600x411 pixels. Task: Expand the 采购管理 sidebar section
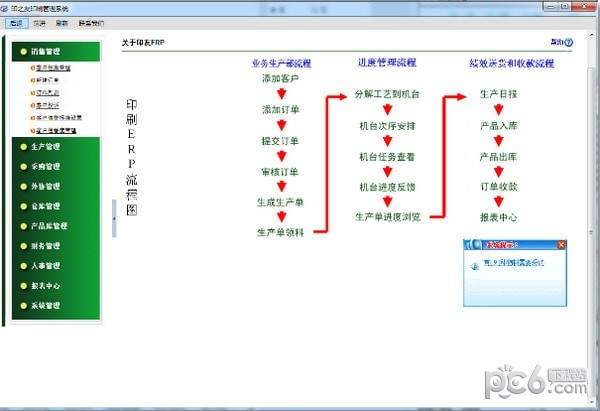(38, 167)
